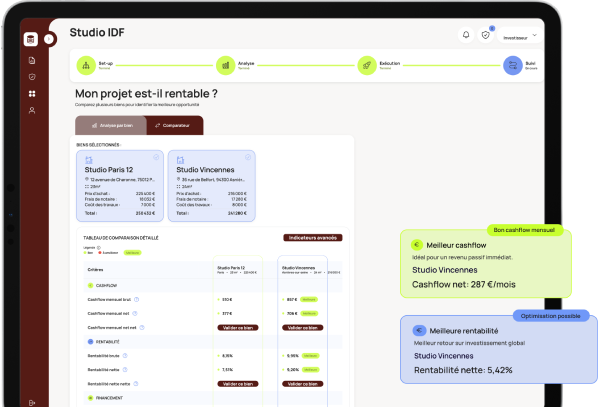Toggle the check mark on Studio Vincennes card

coord(247,157)
